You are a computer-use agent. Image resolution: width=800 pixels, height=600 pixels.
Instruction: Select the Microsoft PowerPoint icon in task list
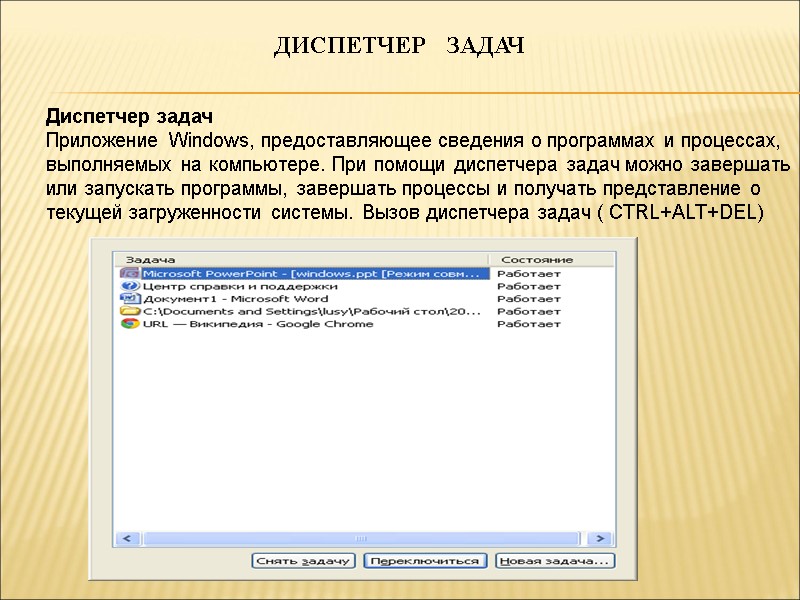click(128, 271)
